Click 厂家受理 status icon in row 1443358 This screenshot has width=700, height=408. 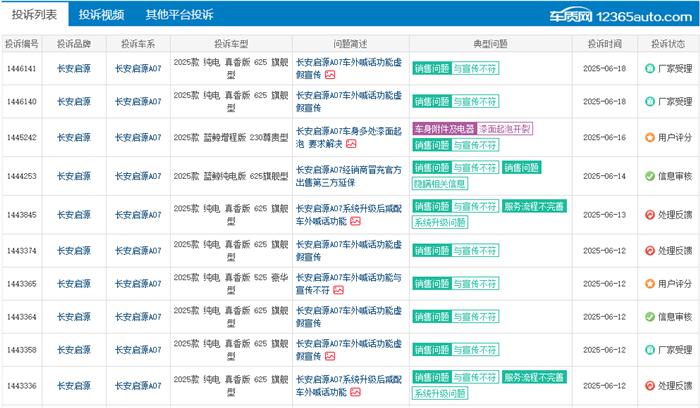coord(650,350)
